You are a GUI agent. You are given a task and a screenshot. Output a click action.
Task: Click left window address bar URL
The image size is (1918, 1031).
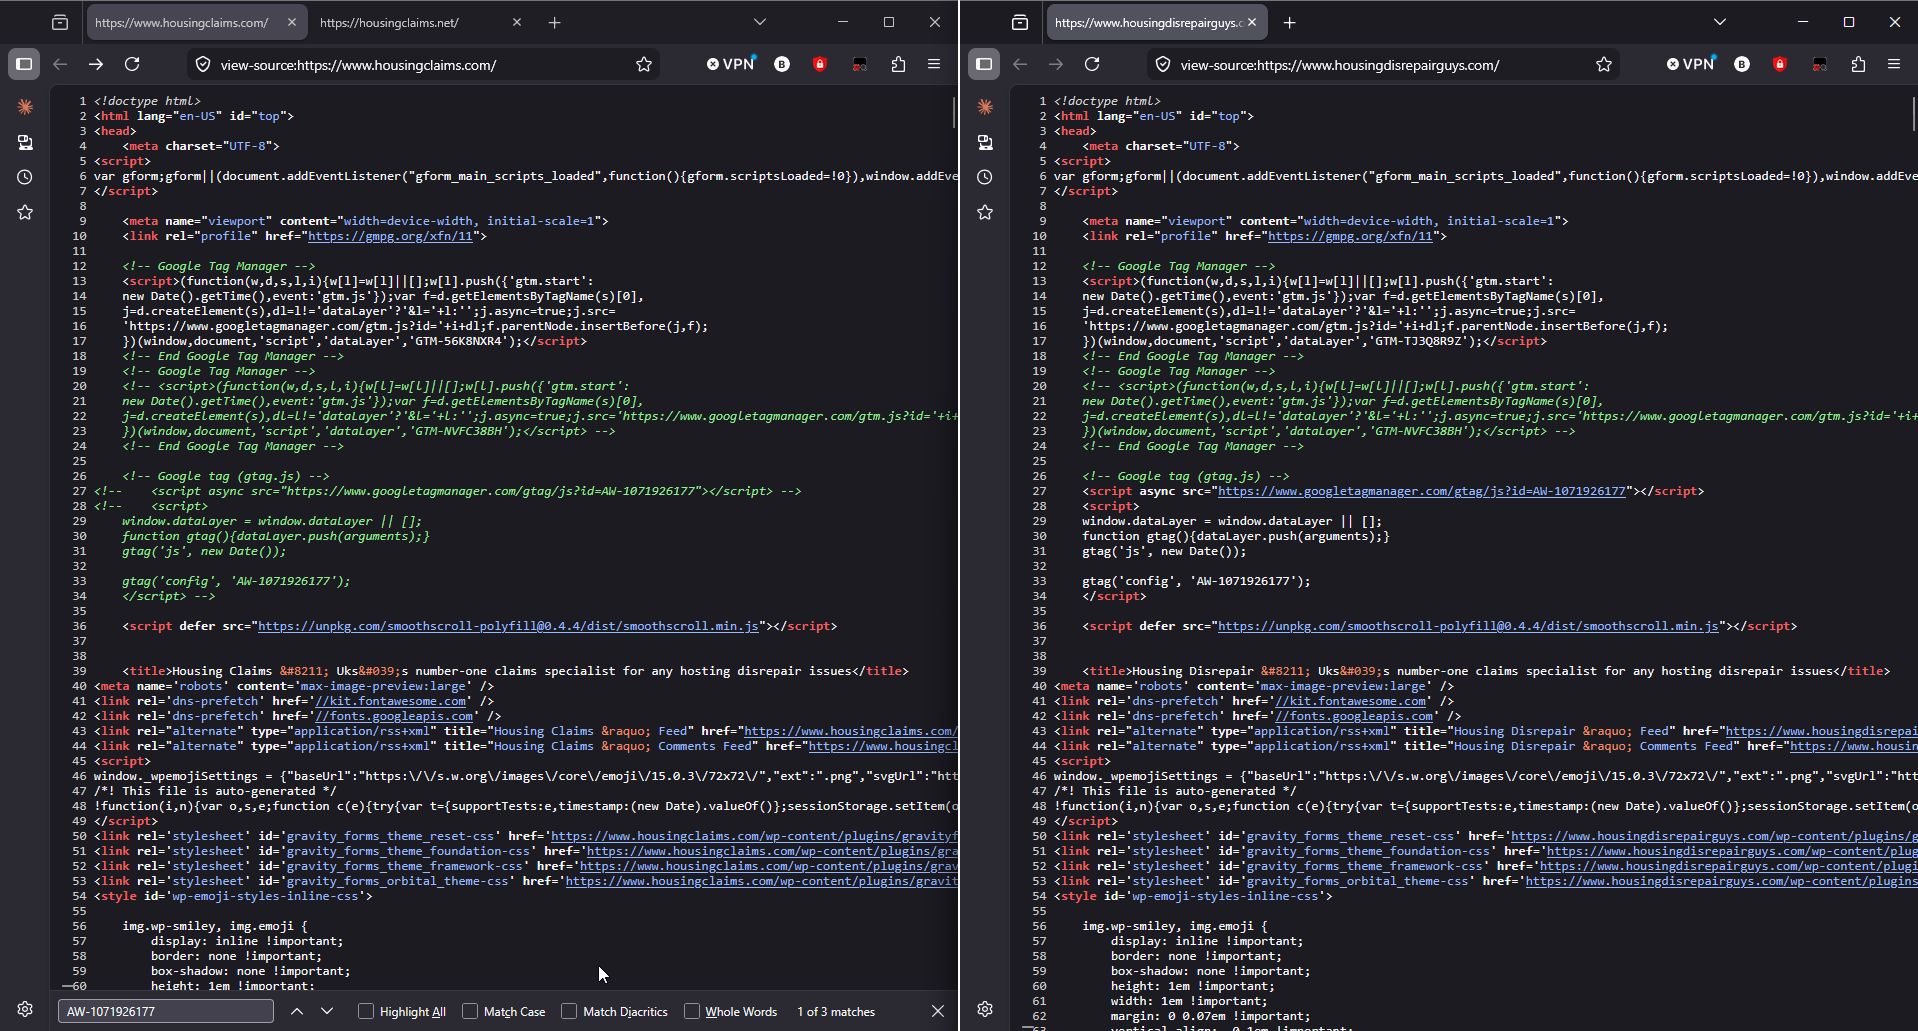(358, 65)
